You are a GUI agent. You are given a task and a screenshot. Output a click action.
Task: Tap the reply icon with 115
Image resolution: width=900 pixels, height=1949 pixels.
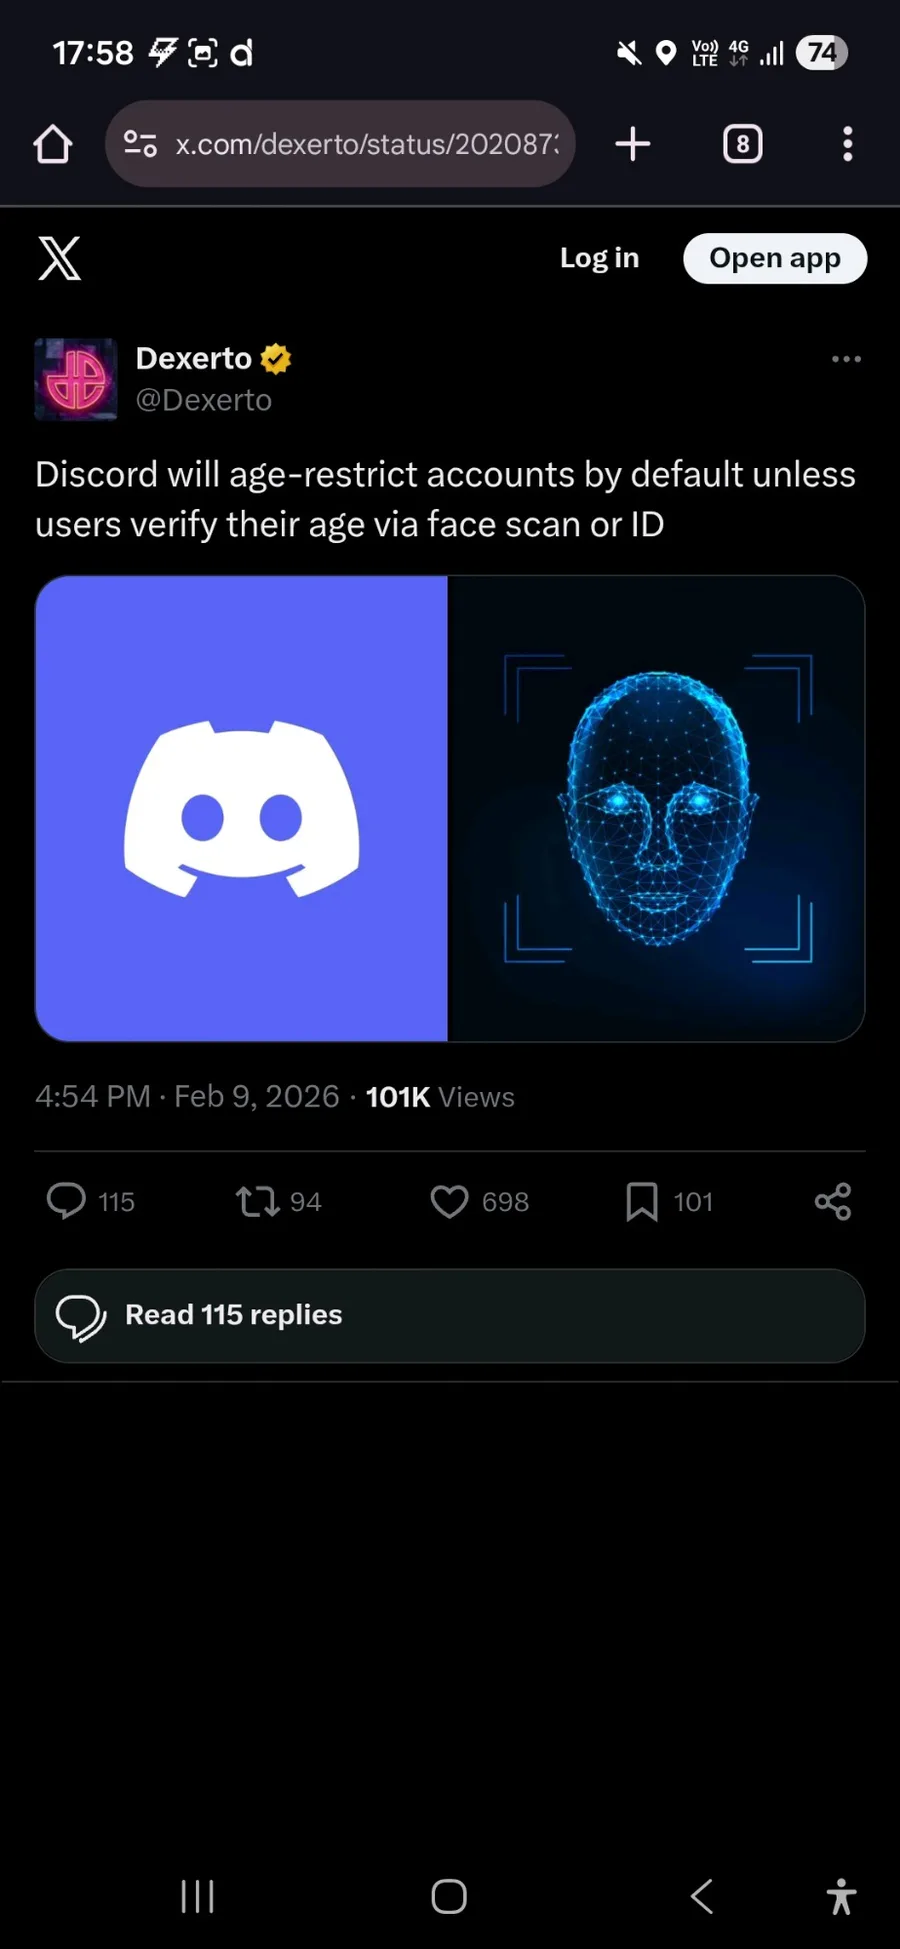tap(68, 1201)
